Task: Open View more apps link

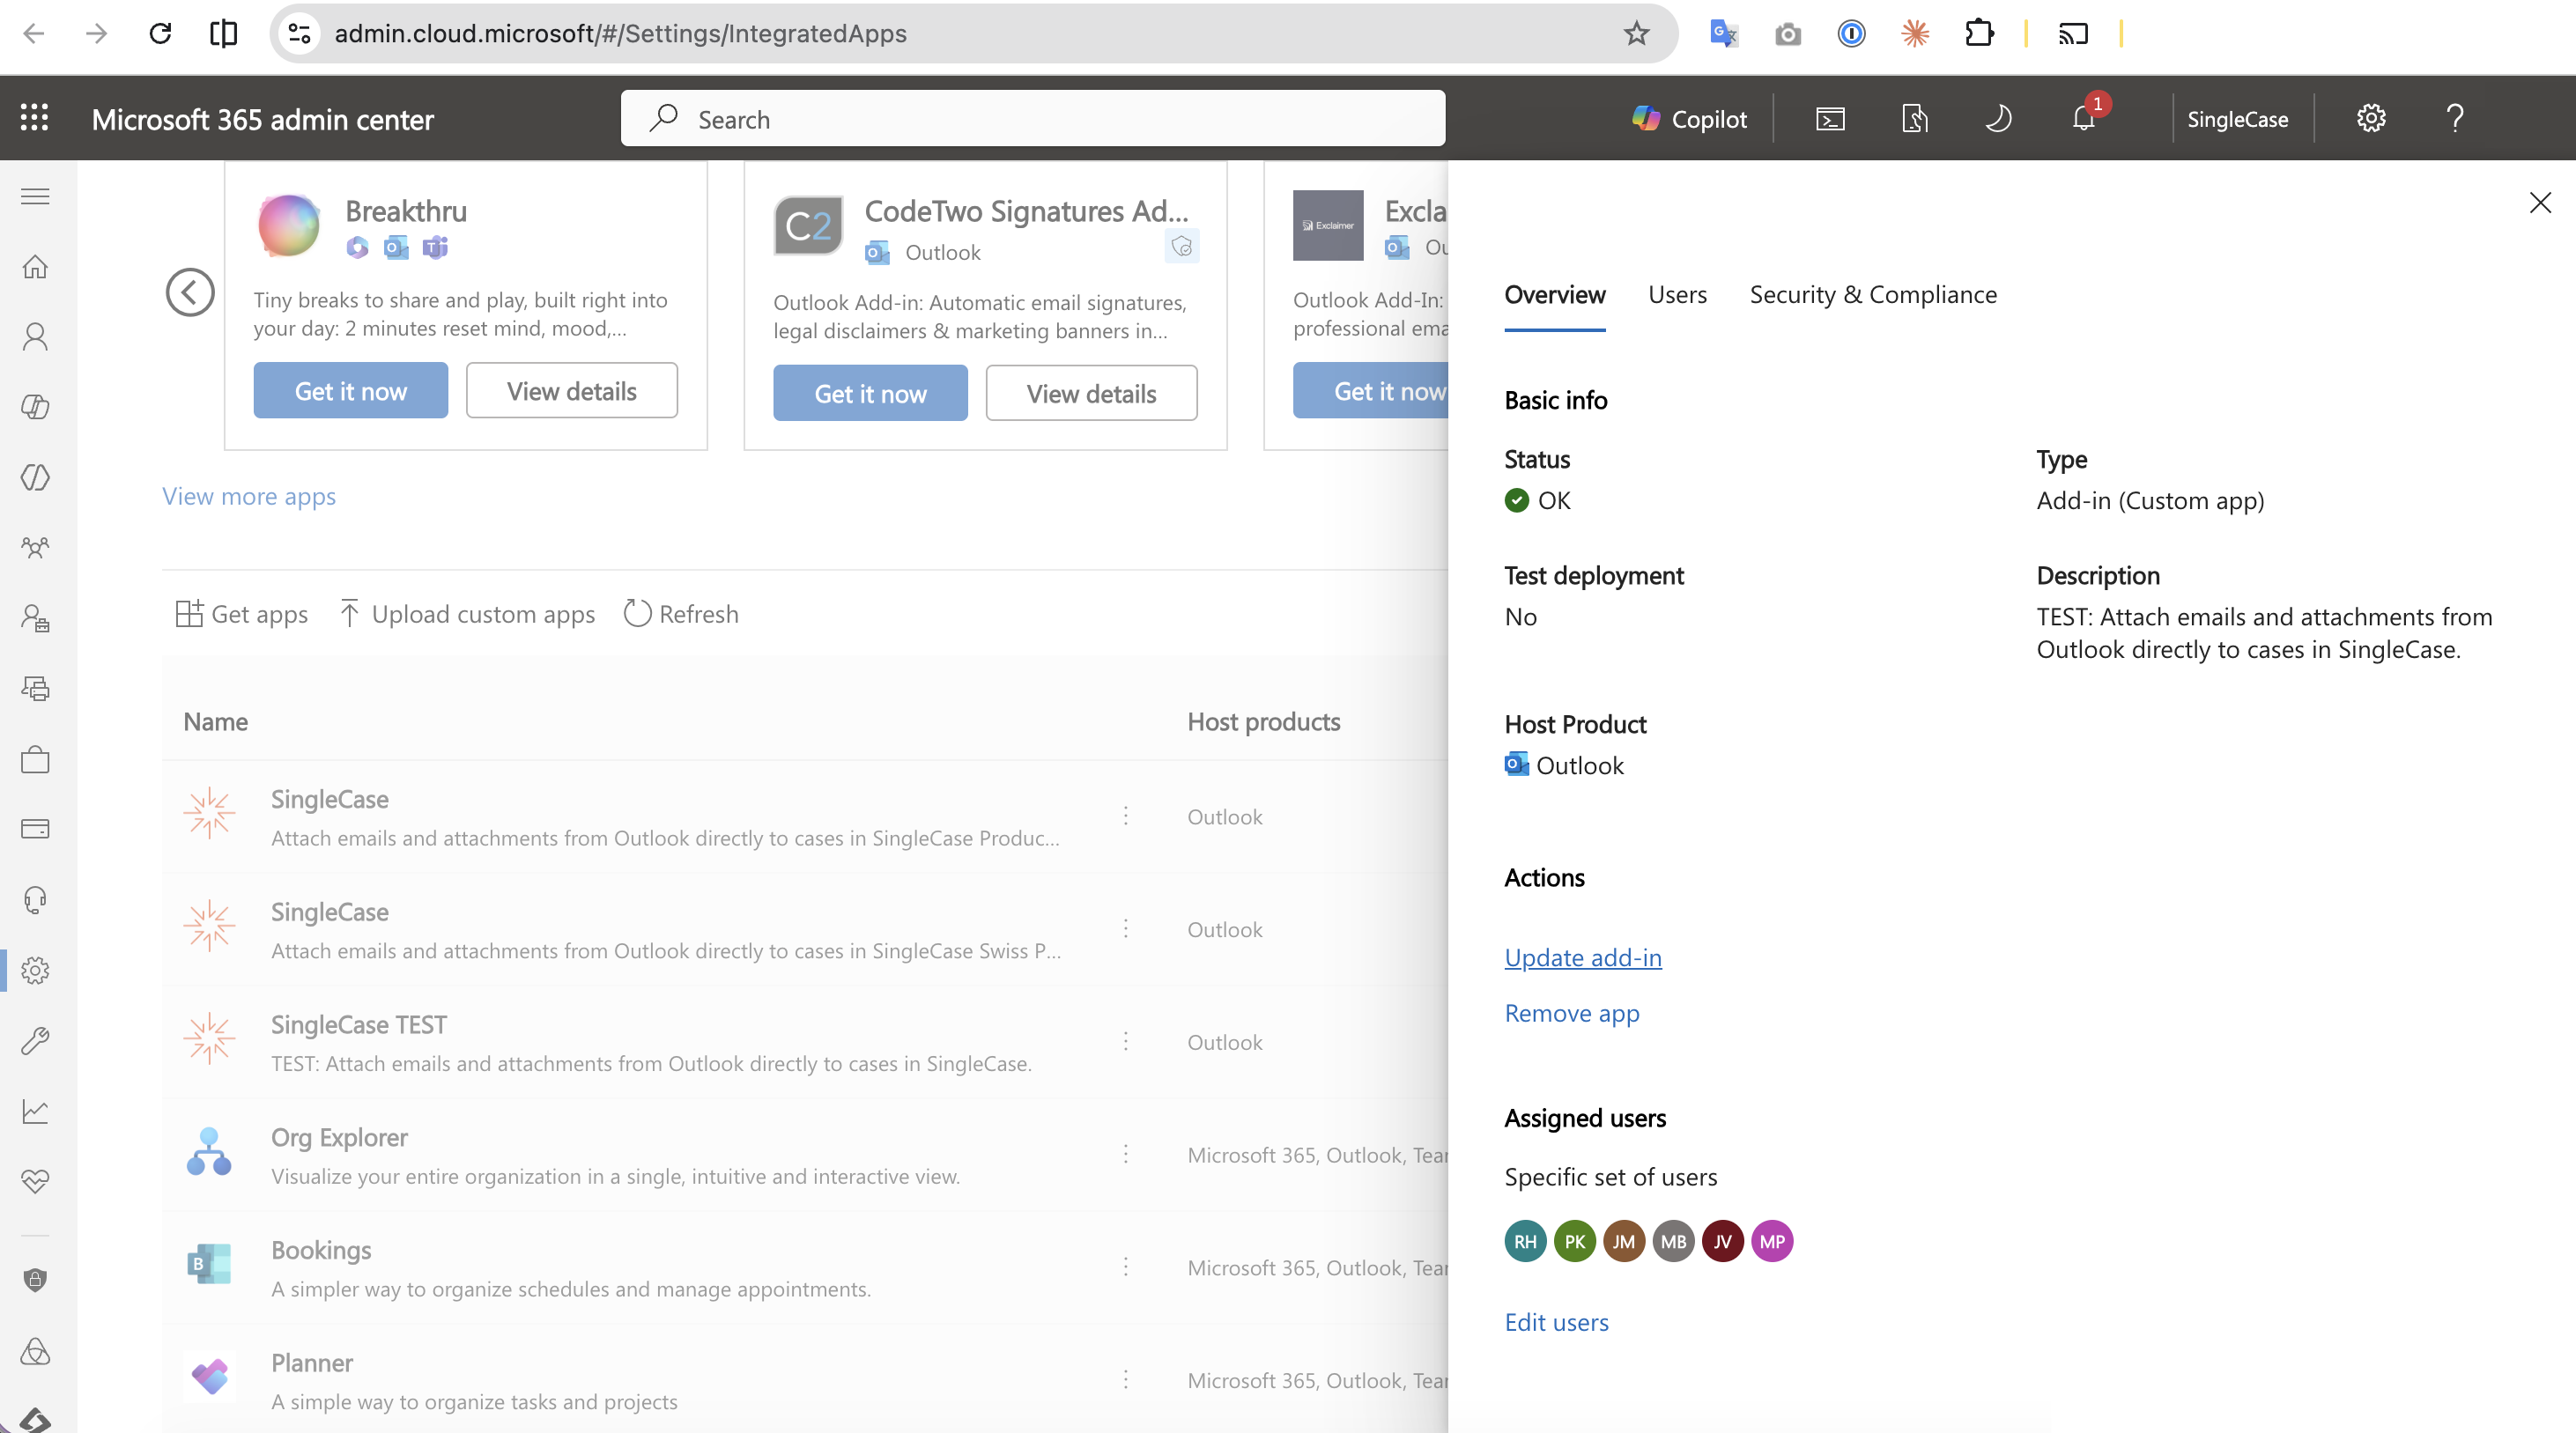Action: 249,496
